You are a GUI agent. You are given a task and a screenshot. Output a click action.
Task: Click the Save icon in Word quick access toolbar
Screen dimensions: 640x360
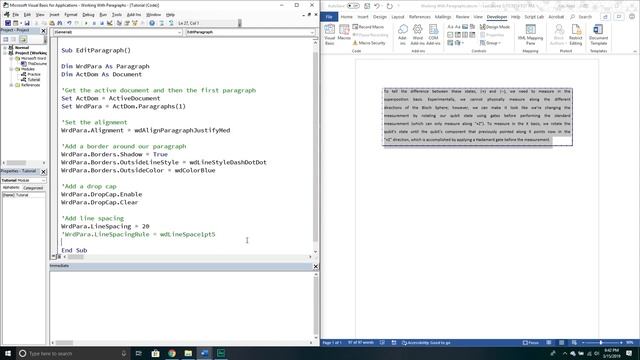[x=367, y=6]
